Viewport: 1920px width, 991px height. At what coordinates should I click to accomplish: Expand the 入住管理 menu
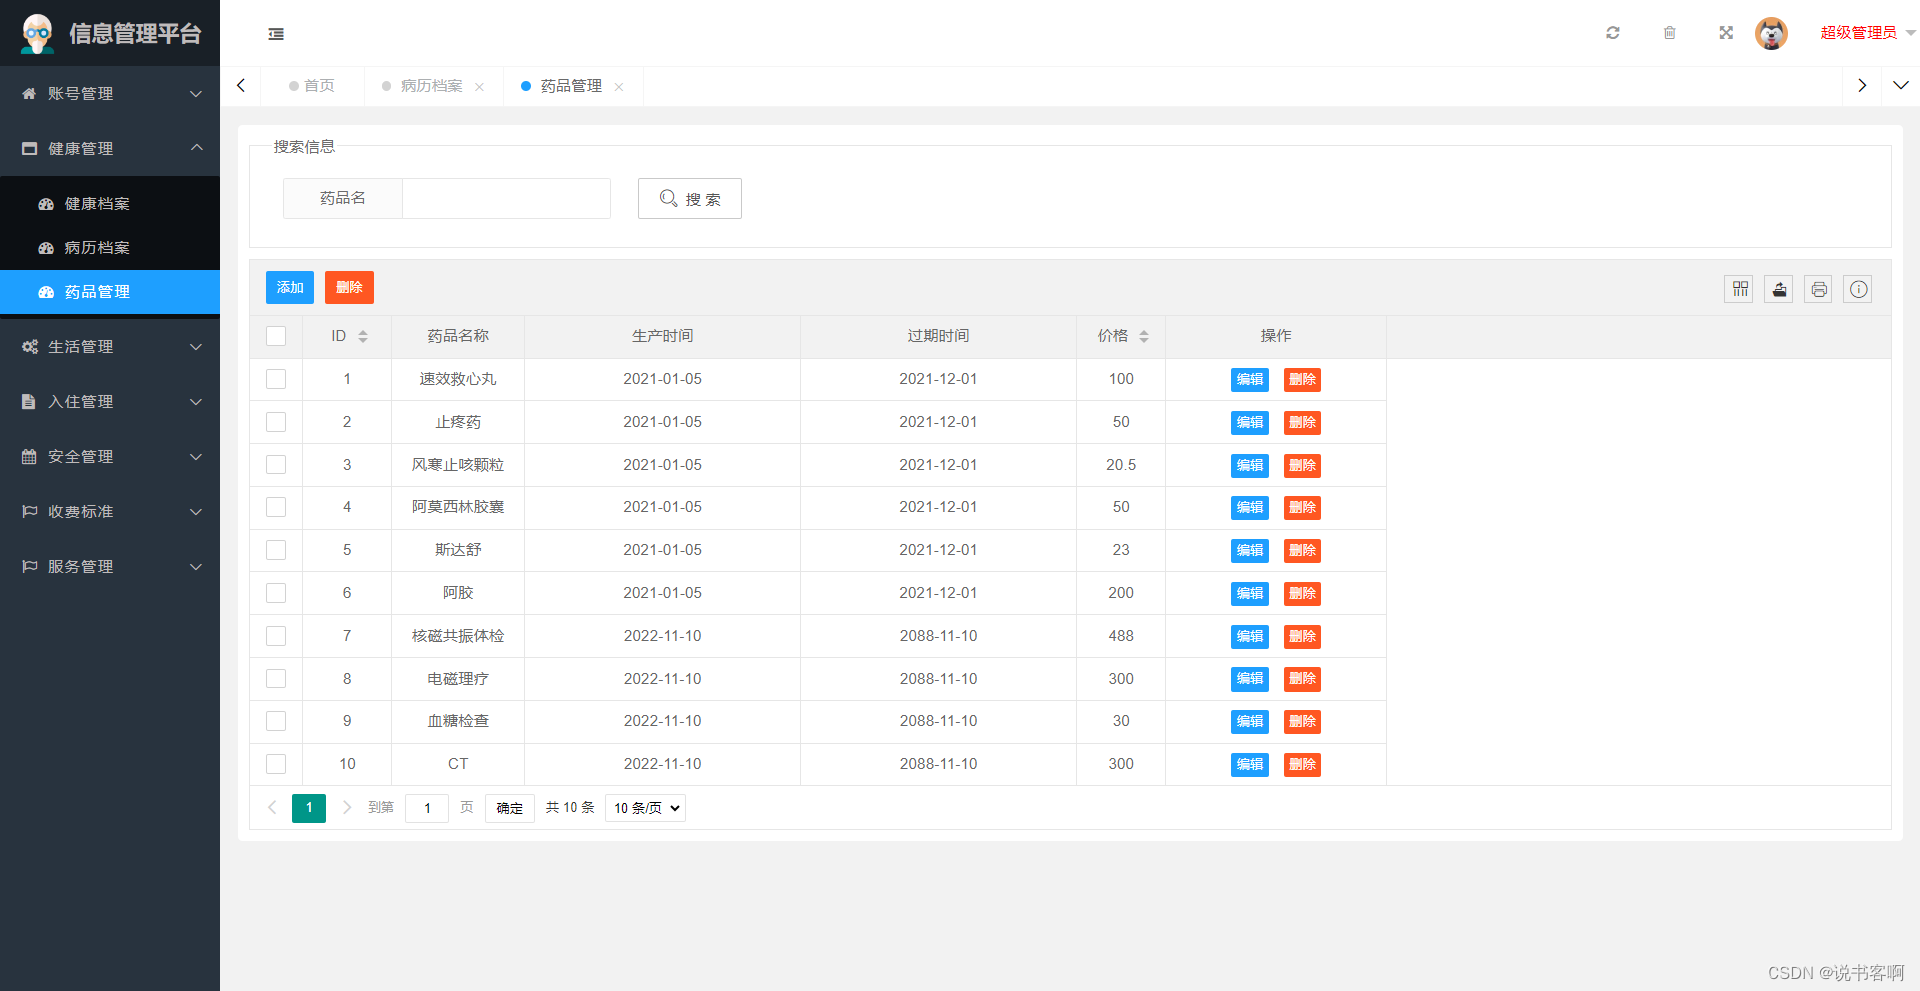coord(110,401)
